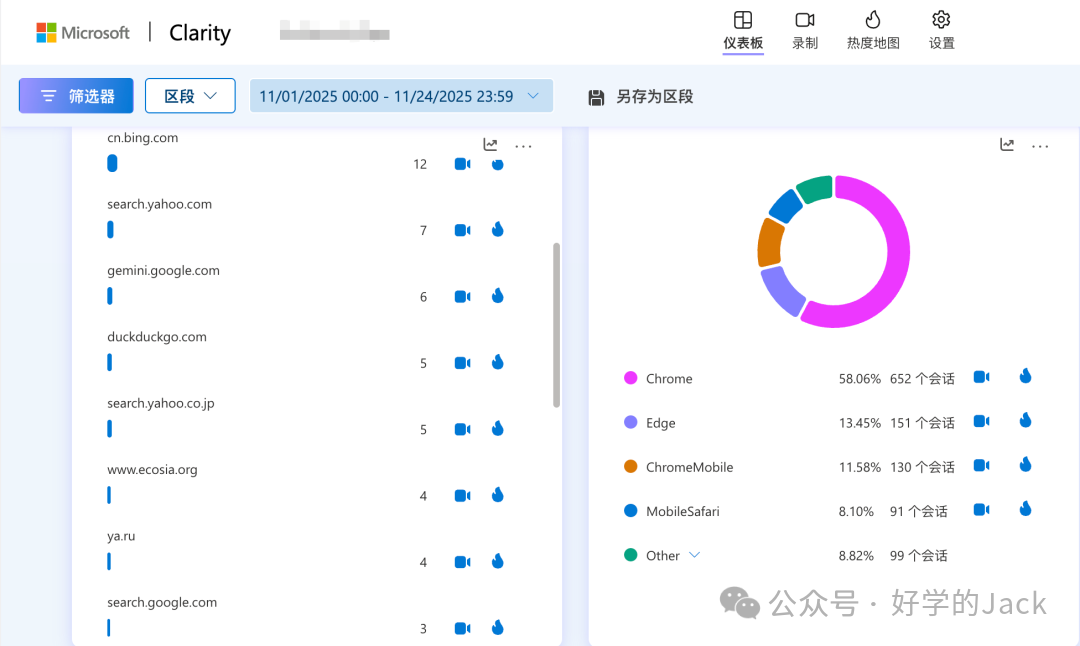View heatmap for www.ecosia.org row
This screenshot has width=1080, height=646.
click(497, 495)
